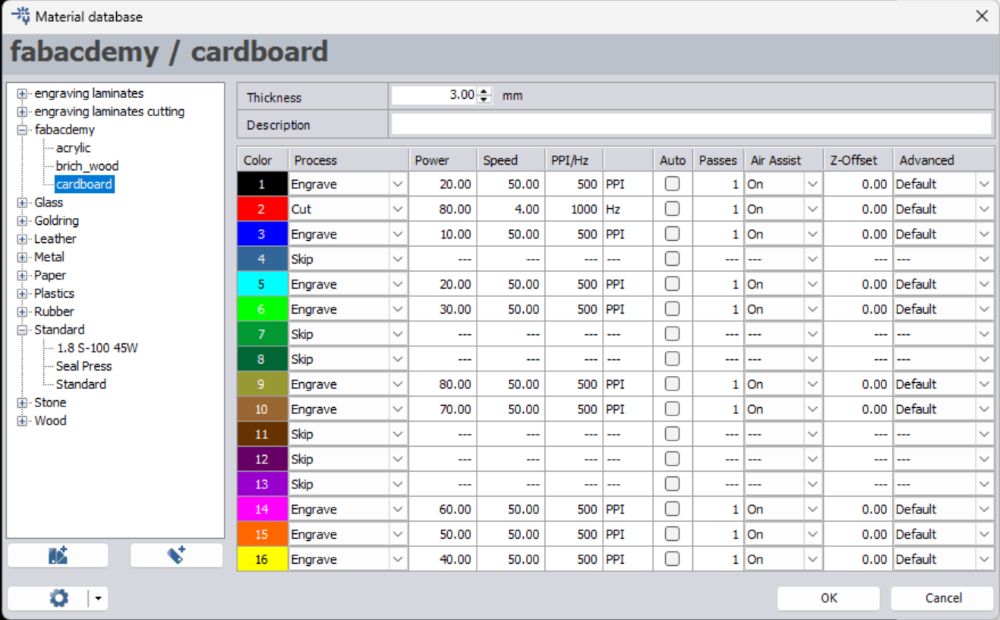
Task: Close the Material database dialog
Action: 982,16
